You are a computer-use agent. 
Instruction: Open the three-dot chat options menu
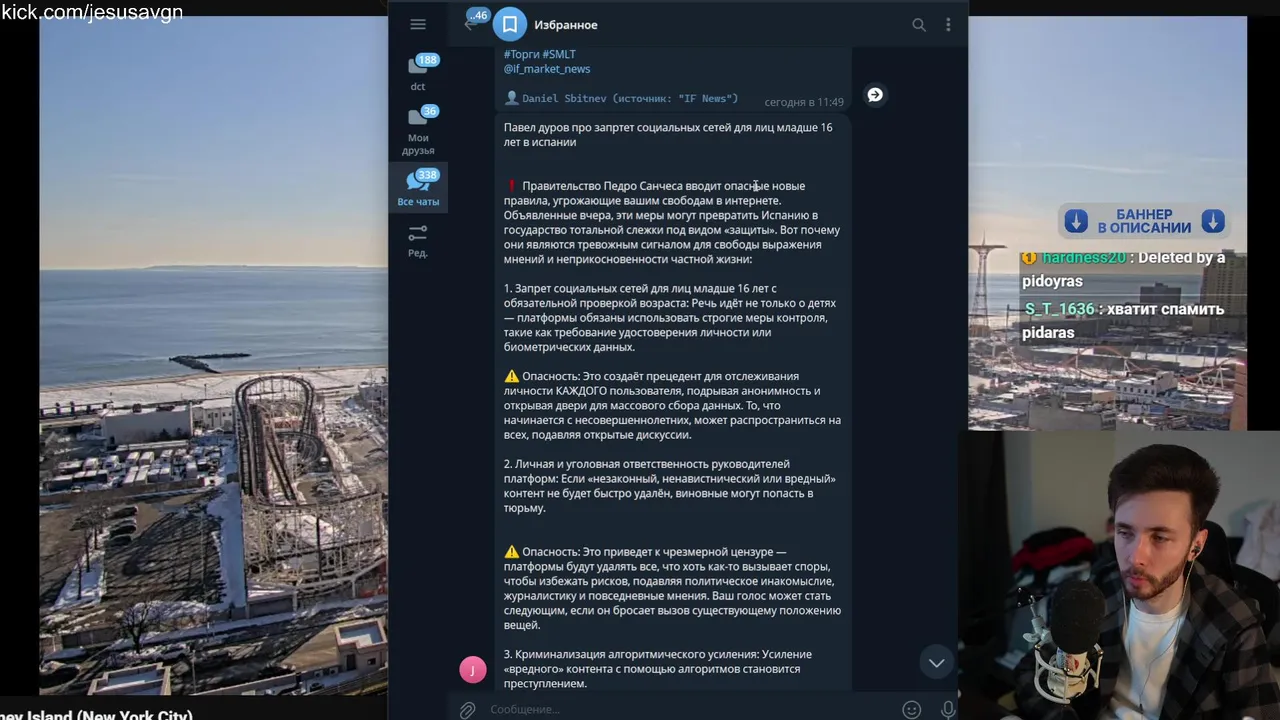948,25
